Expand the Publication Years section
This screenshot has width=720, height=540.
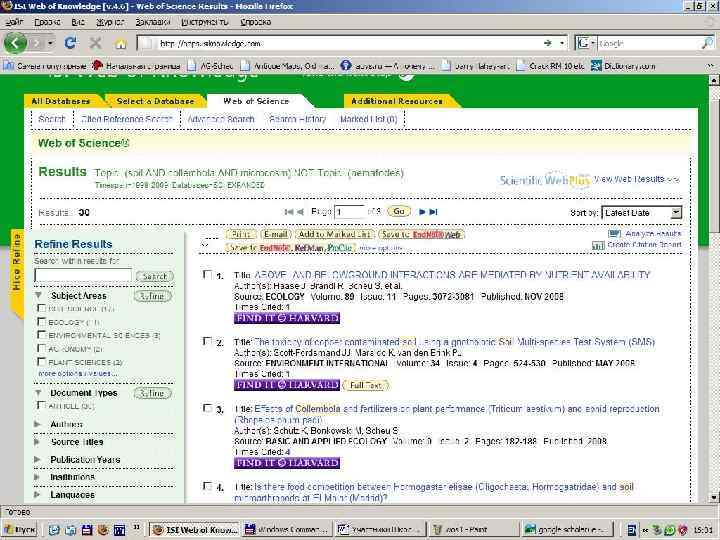pos(38,459)
